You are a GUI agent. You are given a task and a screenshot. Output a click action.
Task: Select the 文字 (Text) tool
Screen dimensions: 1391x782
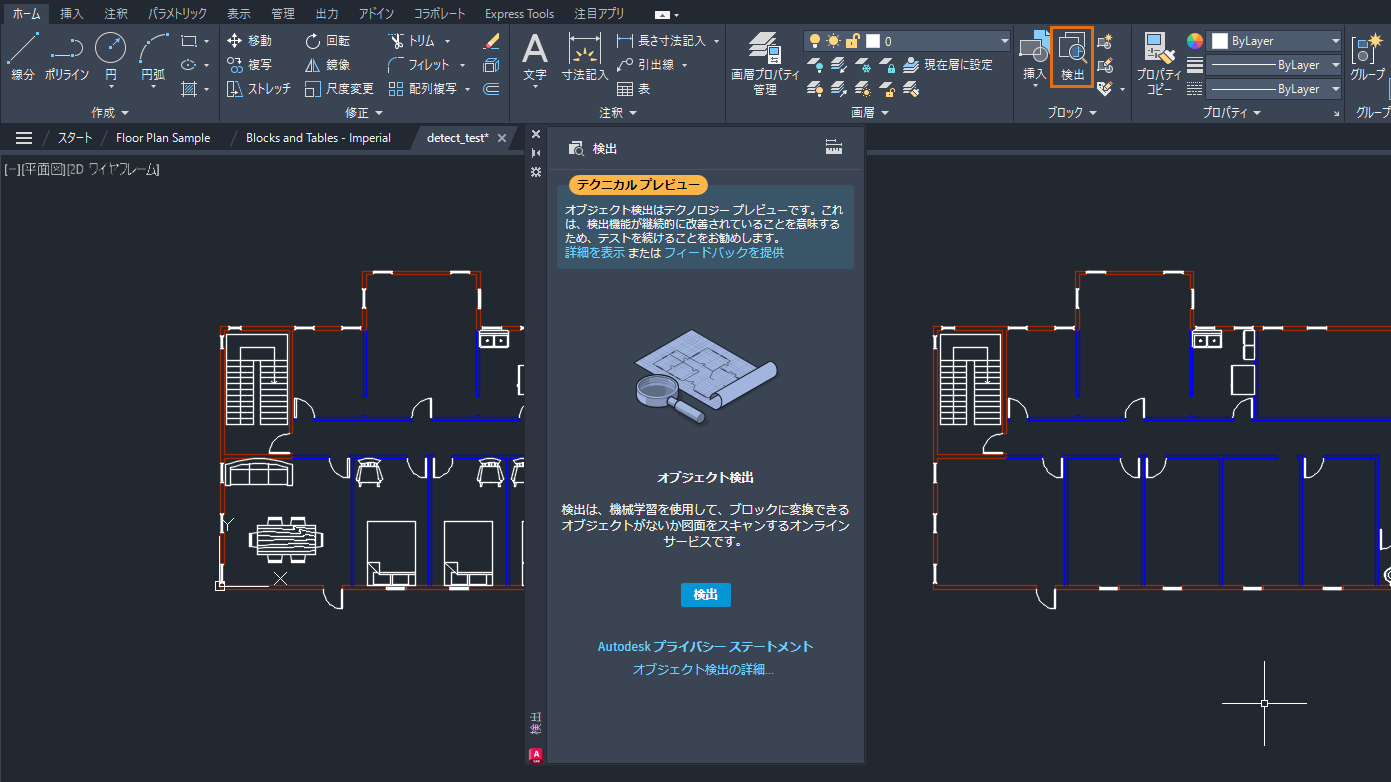(535, 57)
